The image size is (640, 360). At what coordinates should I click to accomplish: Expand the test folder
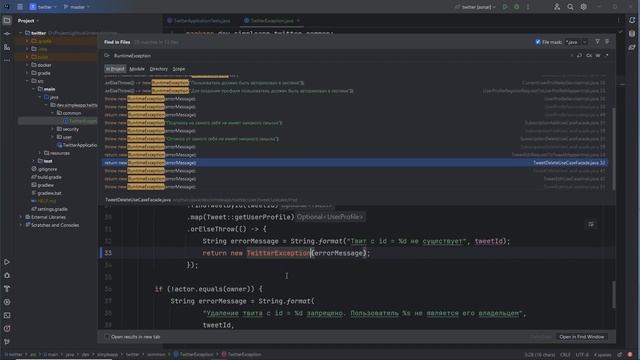coord(33,161)
